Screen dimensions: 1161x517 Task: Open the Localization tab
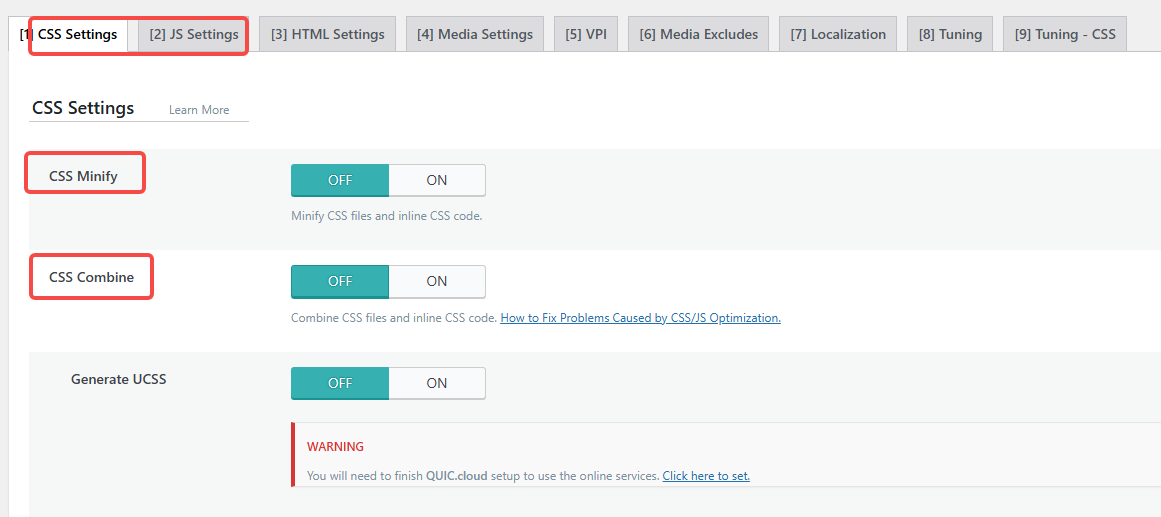pyautogui.click(x=837, y=34)
